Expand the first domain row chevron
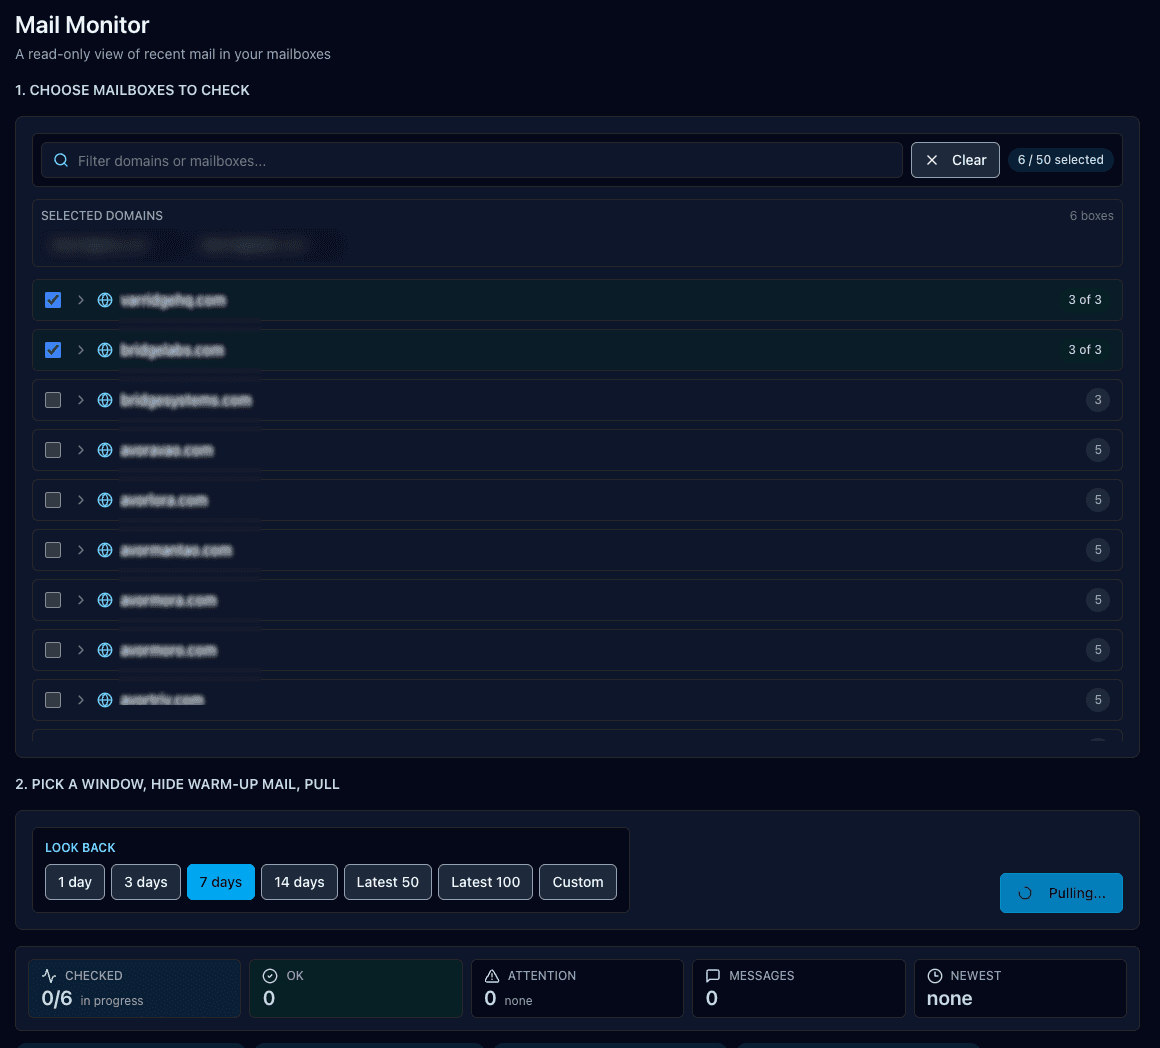This screenshot has height=1048, width=1160. tap(81, 300)
